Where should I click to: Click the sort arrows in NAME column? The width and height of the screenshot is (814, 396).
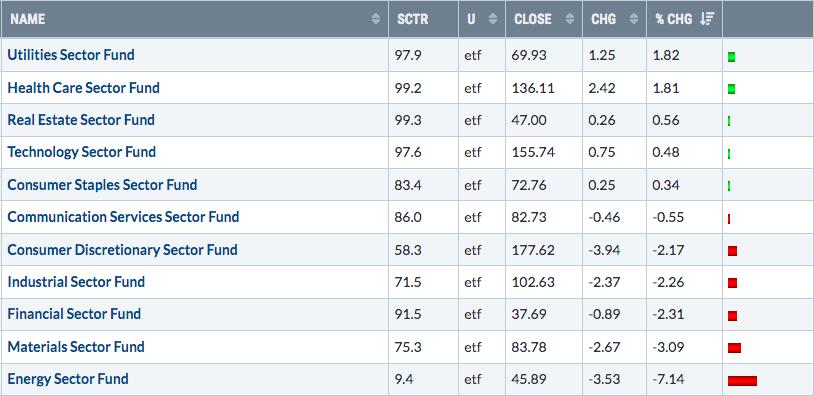point(376,19)
